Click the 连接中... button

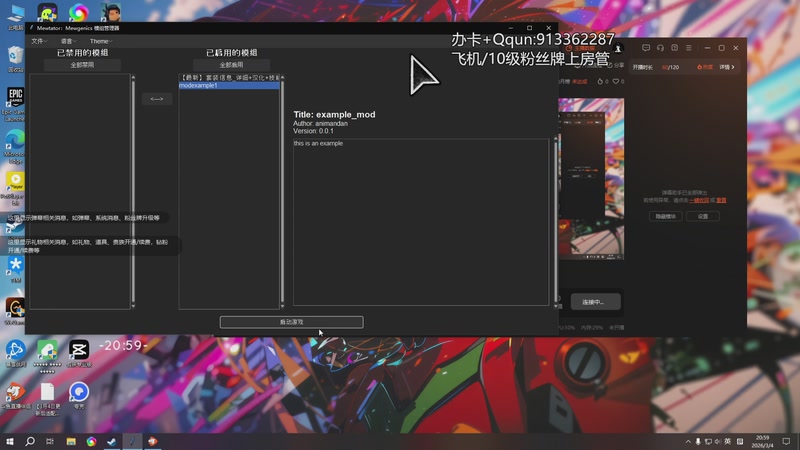595,302
